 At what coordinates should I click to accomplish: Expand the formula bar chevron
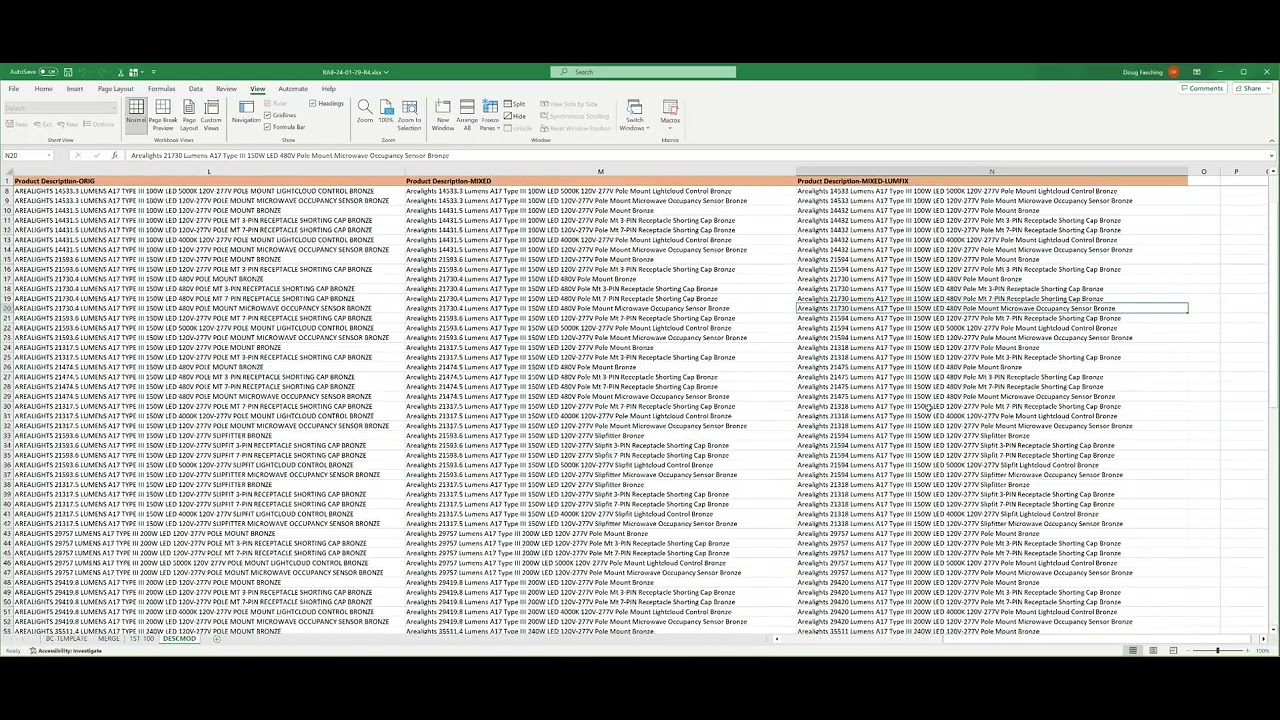(x=1271, y=156)
